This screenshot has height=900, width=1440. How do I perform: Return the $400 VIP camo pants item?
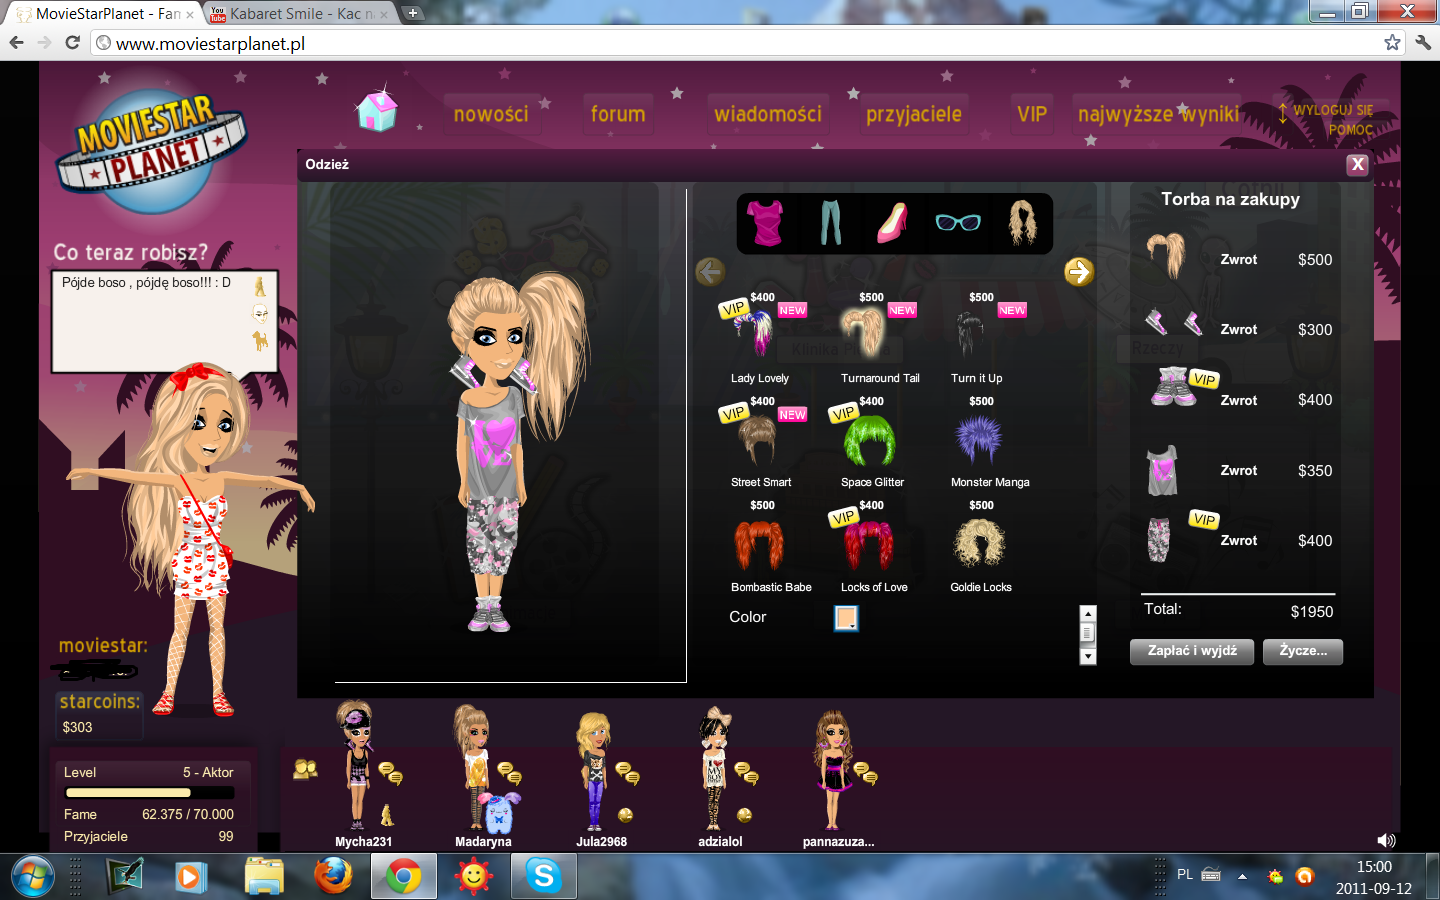click(x=1239, y=540)
